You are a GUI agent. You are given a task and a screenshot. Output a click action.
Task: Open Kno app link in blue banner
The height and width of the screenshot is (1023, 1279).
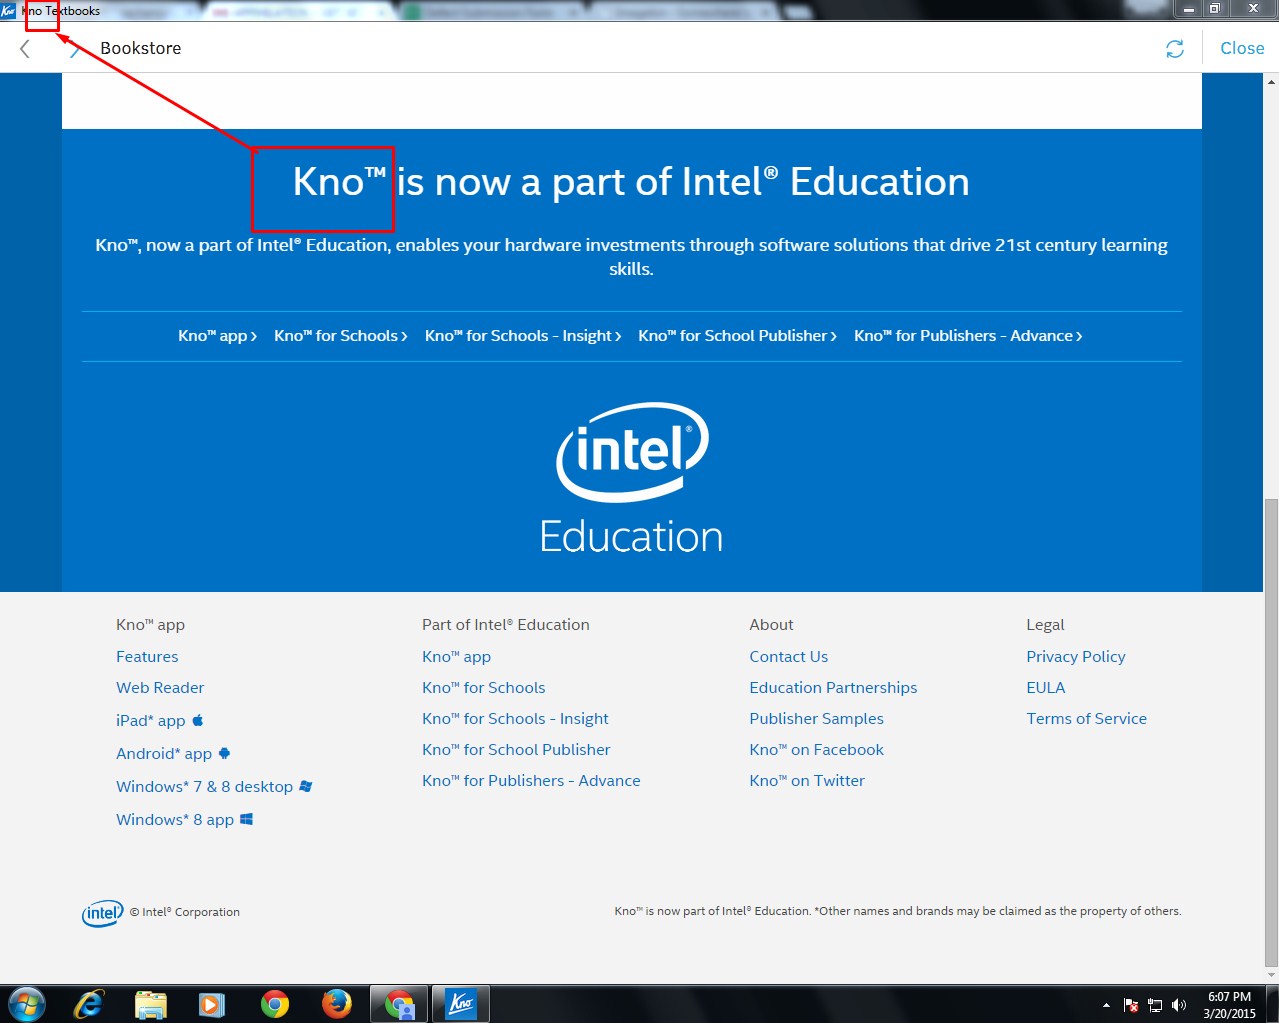click(x=217, y=336)
